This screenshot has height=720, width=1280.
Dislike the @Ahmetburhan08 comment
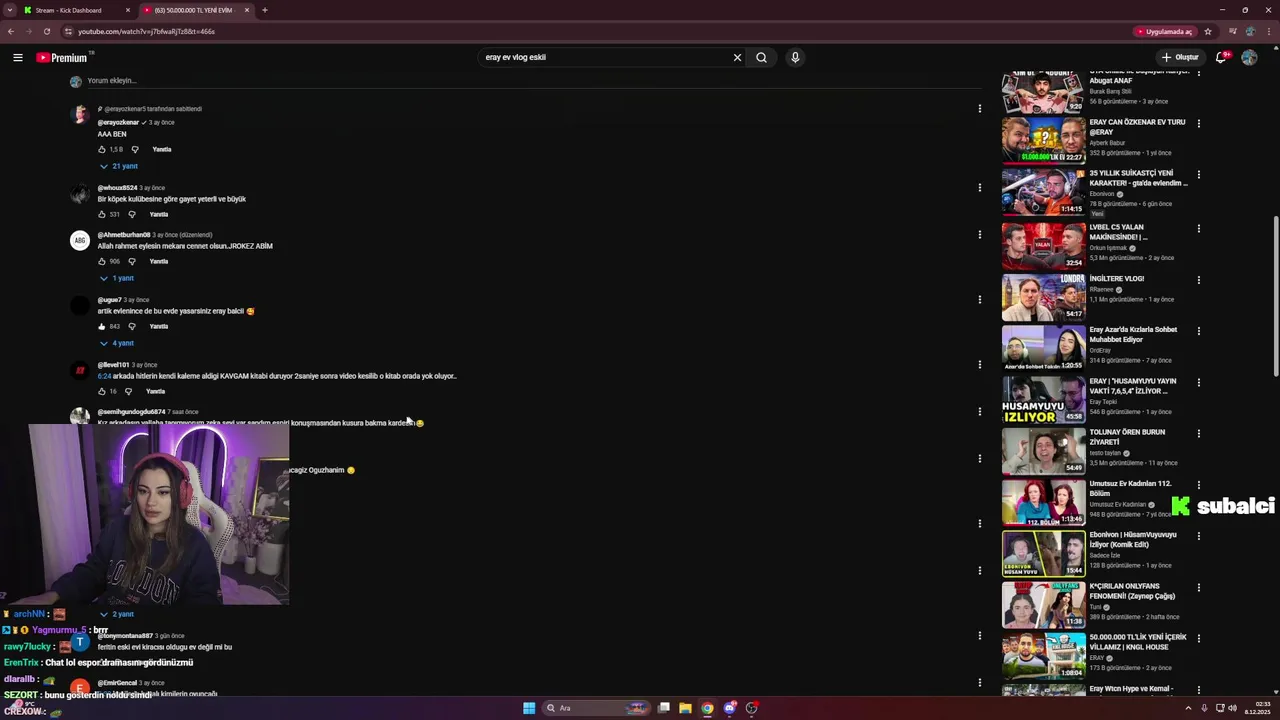click(x=132, y=261)
